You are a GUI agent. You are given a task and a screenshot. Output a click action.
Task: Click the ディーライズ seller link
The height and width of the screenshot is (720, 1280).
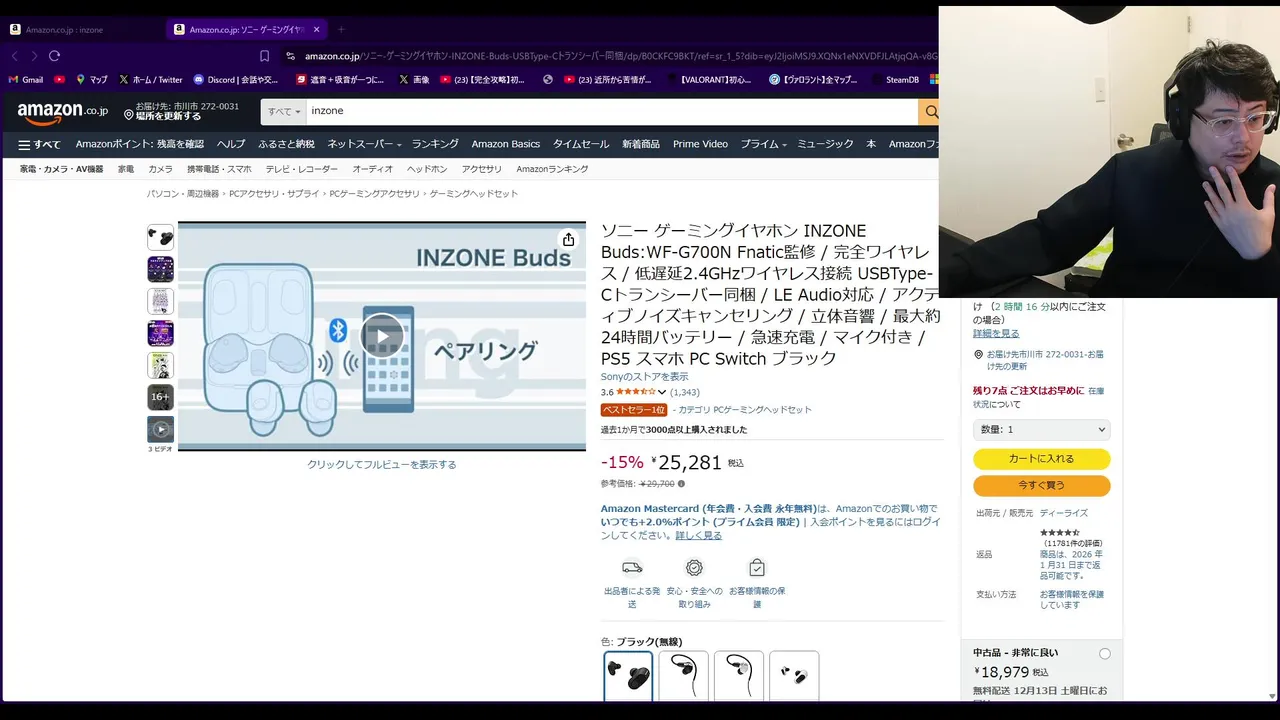tap(1063, 513)
